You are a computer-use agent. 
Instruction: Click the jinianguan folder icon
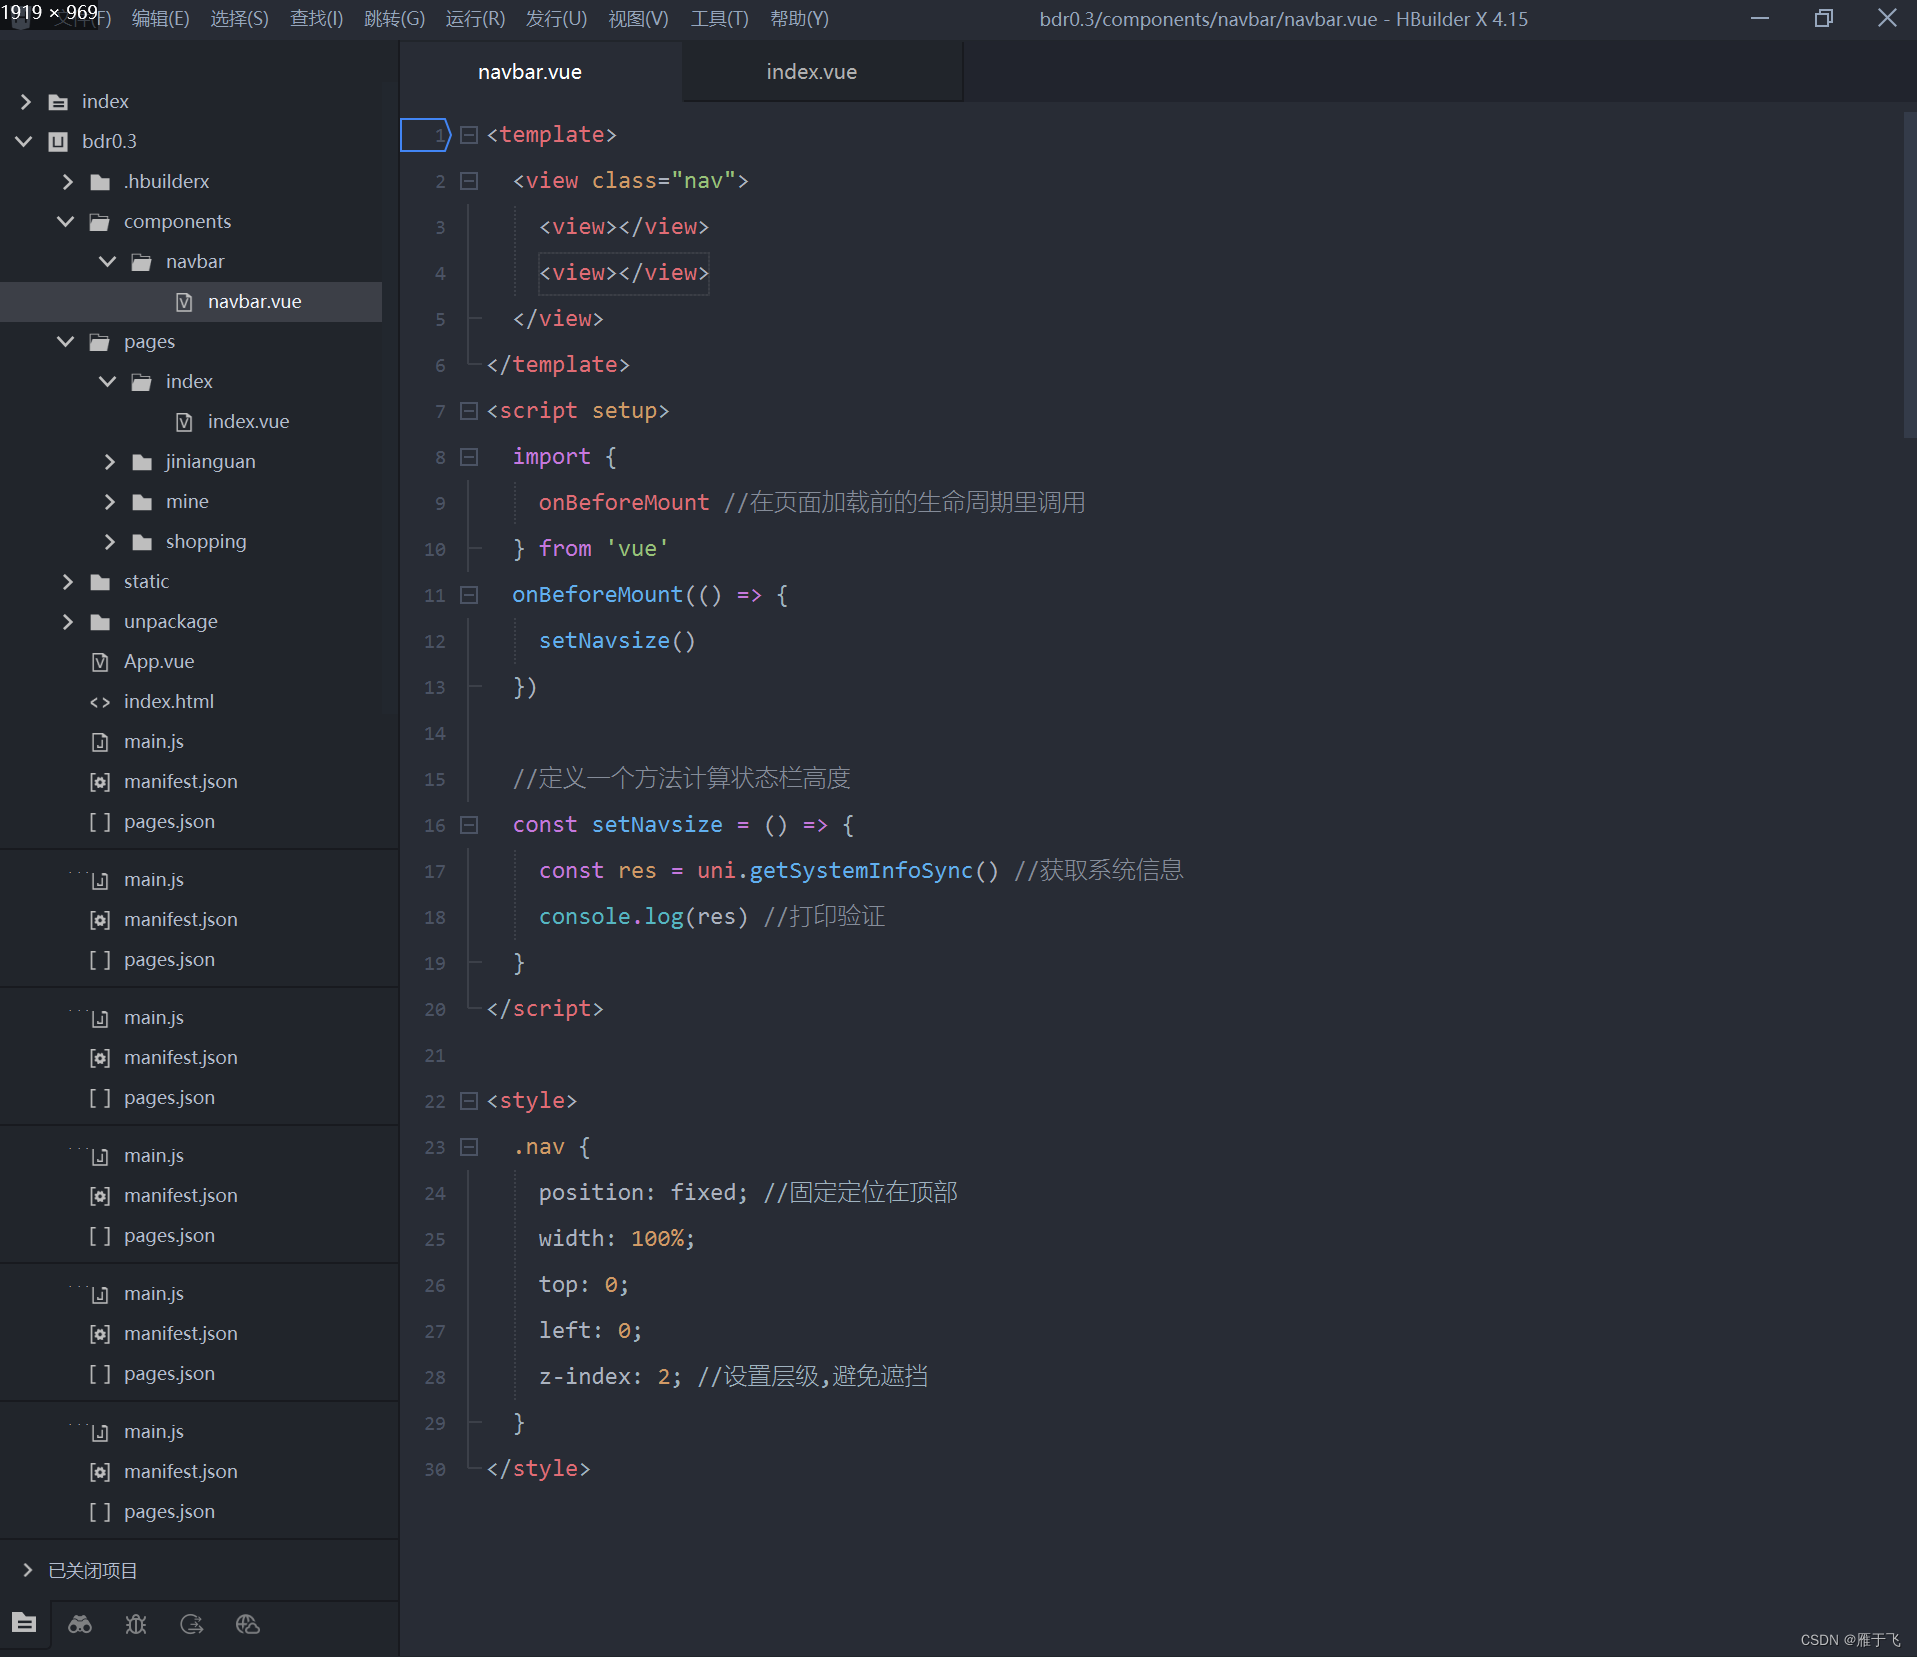(142, 462)
